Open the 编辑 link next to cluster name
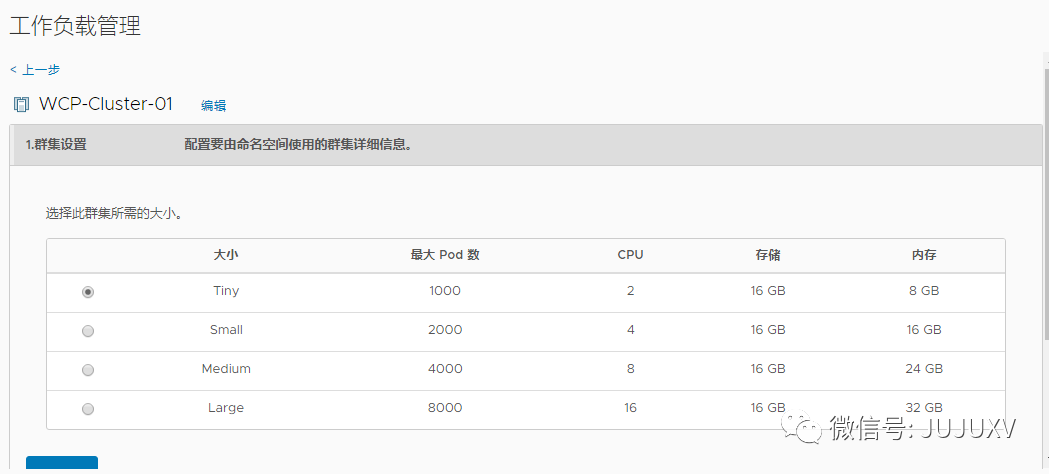This screenshot has height=474, width=1049. (213, 105)
